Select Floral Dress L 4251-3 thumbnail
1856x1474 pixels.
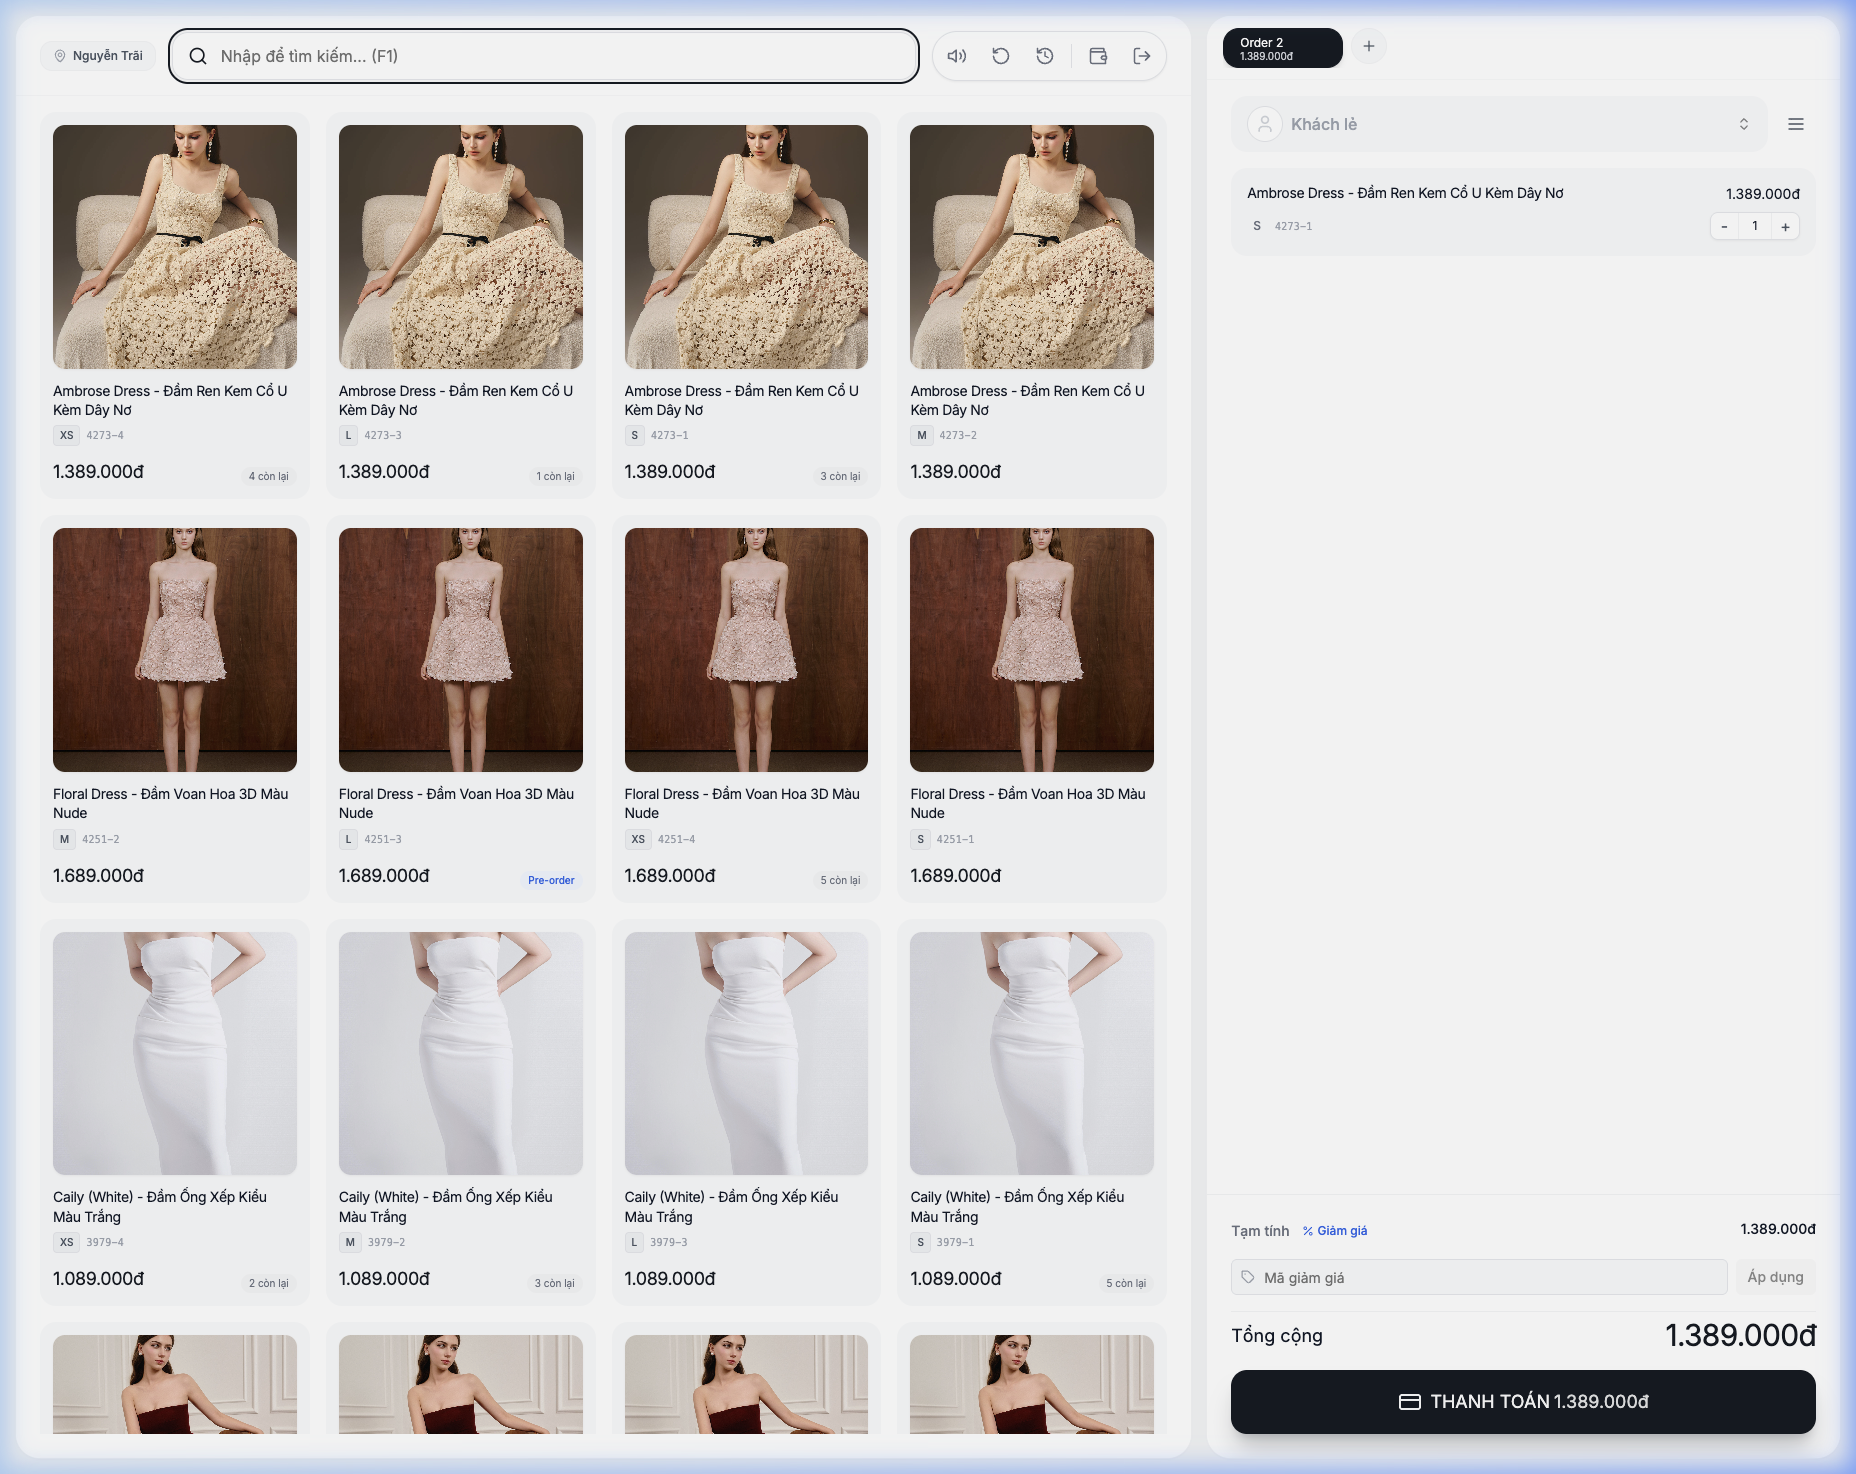click(461, 650)
